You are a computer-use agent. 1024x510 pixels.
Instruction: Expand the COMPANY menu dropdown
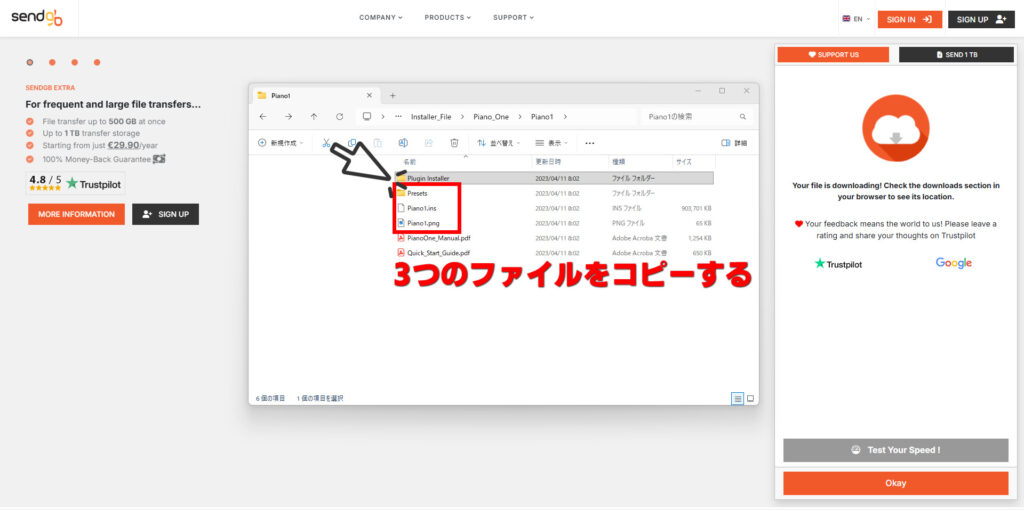pos(381,18)
